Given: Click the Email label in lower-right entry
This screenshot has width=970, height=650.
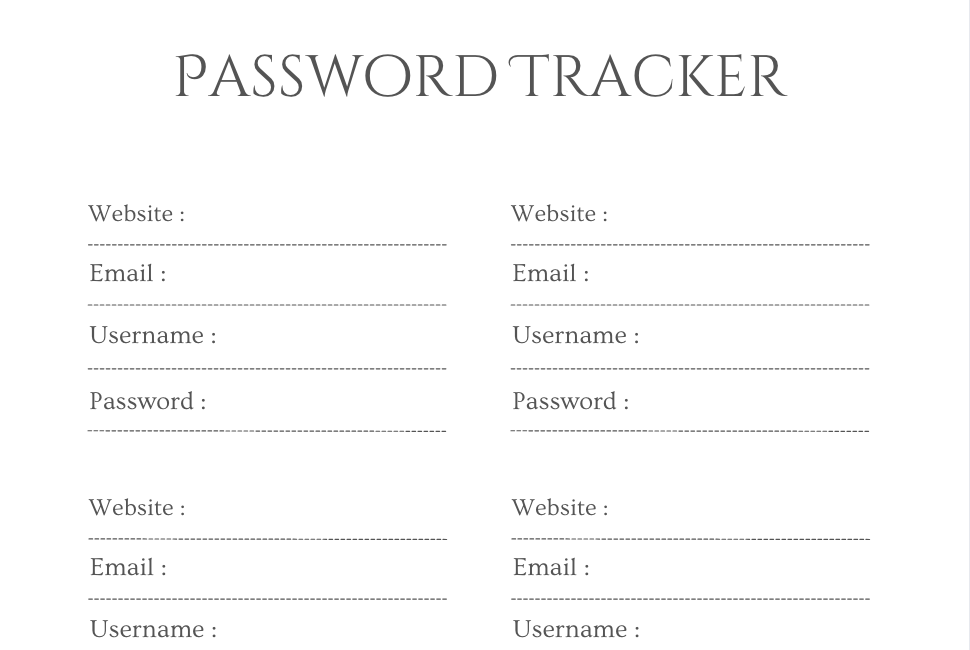Looking at the screenshot, I should [552, 567].
